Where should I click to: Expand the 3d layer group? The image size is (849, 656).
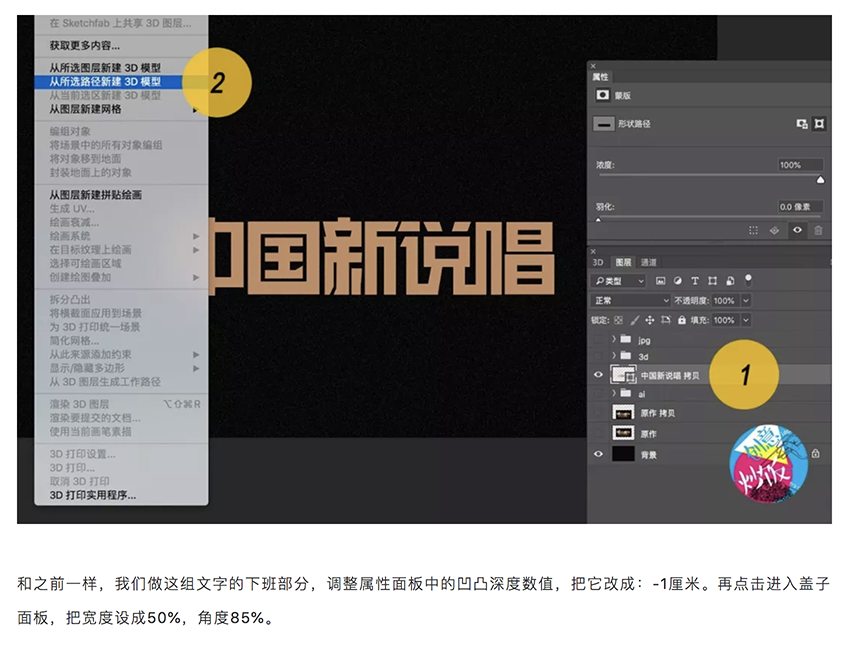(x=613, y=356)
